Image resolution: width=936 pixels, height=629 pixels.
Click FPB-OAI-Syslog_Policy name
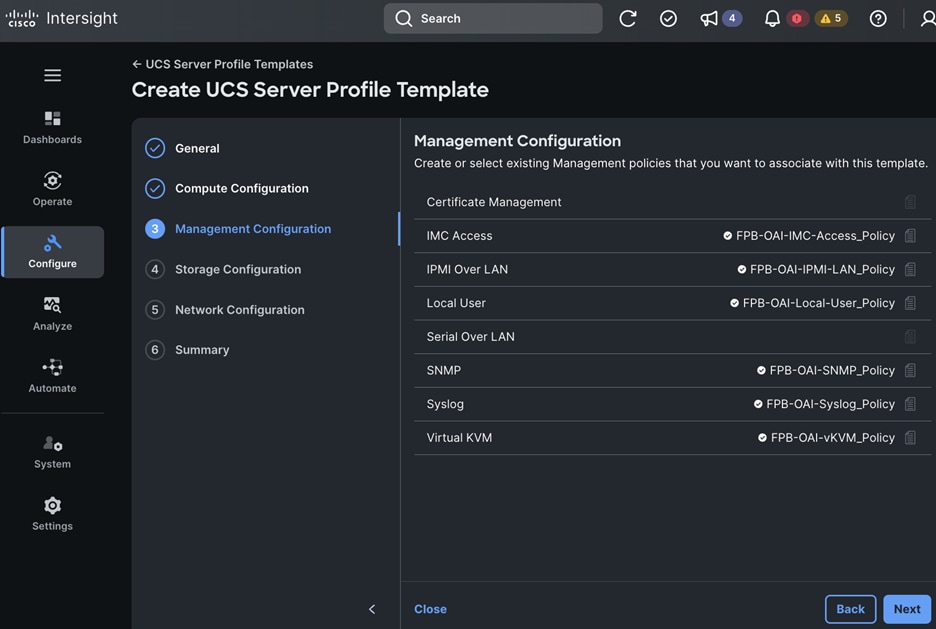tap(830, 404)
